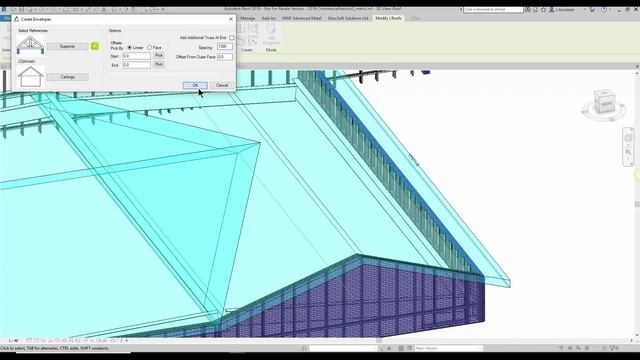The image size is (640, 360).
Task: Click the Spacing value field
Action: [225, 47]
